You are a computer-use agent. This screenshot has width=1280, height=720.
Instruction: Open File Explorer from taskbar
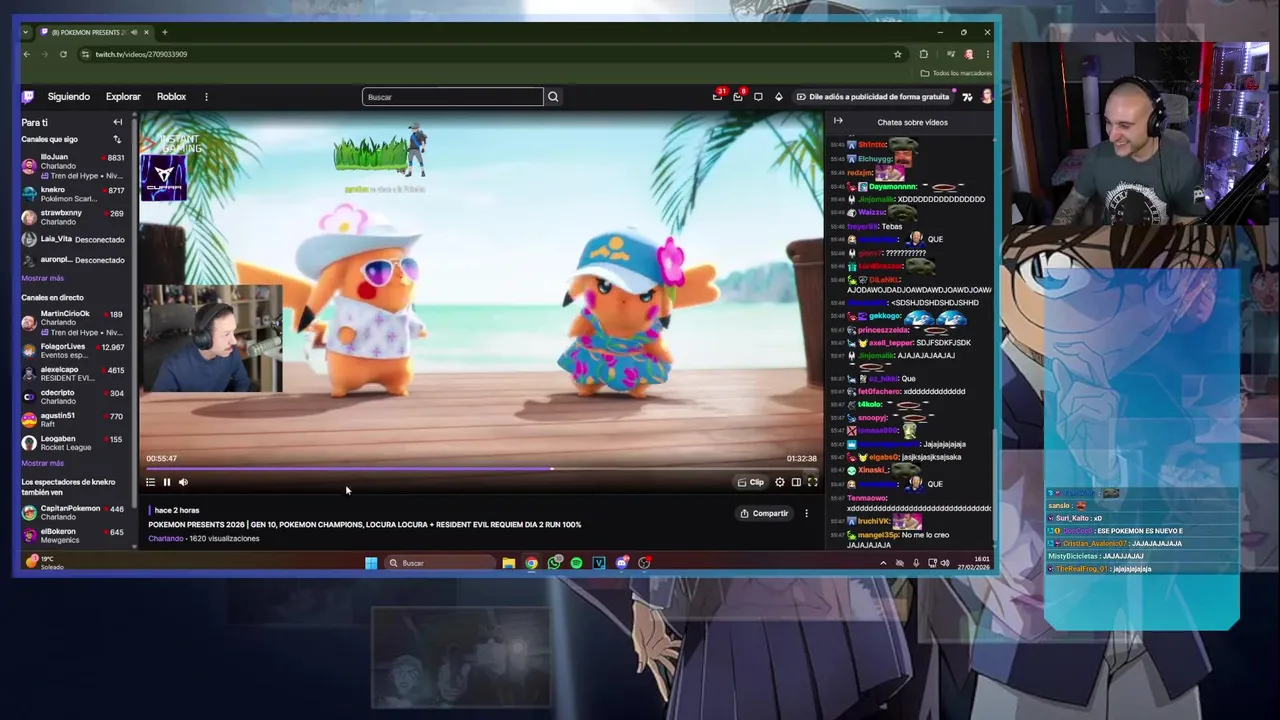point(508,563)
